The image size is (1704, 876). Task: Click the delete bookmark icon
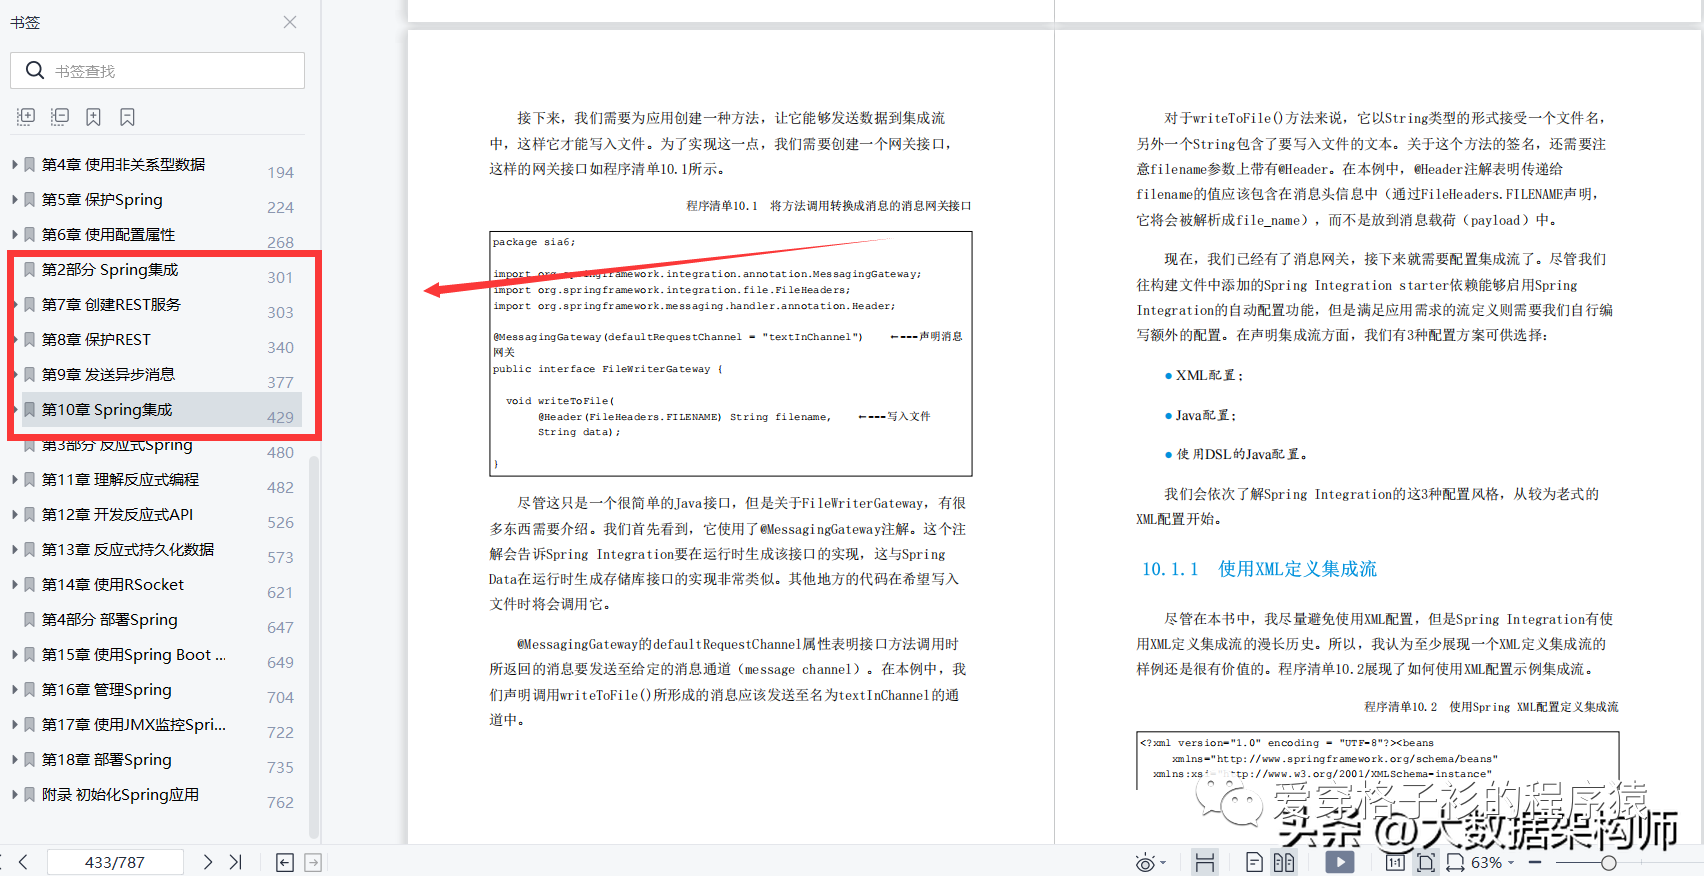click(127, 117)
